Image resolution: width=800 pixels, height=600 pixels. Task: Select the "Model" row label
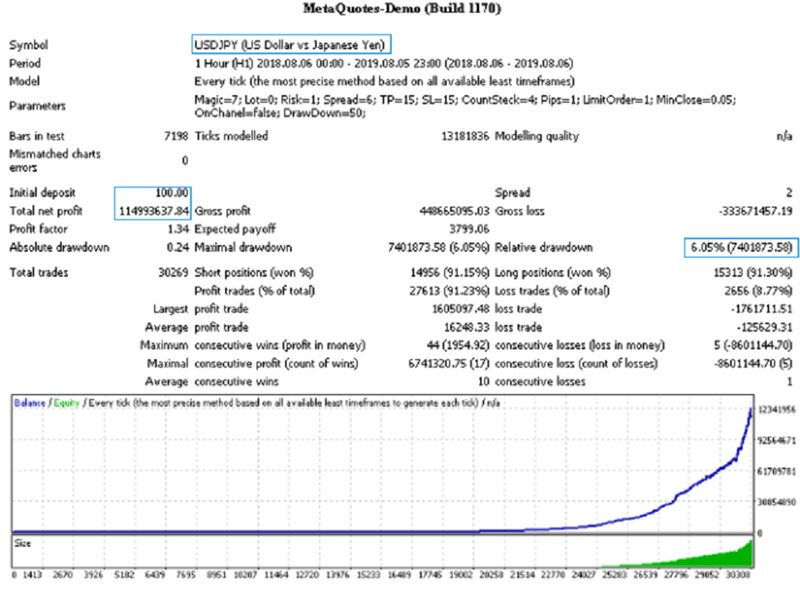click(x=24, y=81)
